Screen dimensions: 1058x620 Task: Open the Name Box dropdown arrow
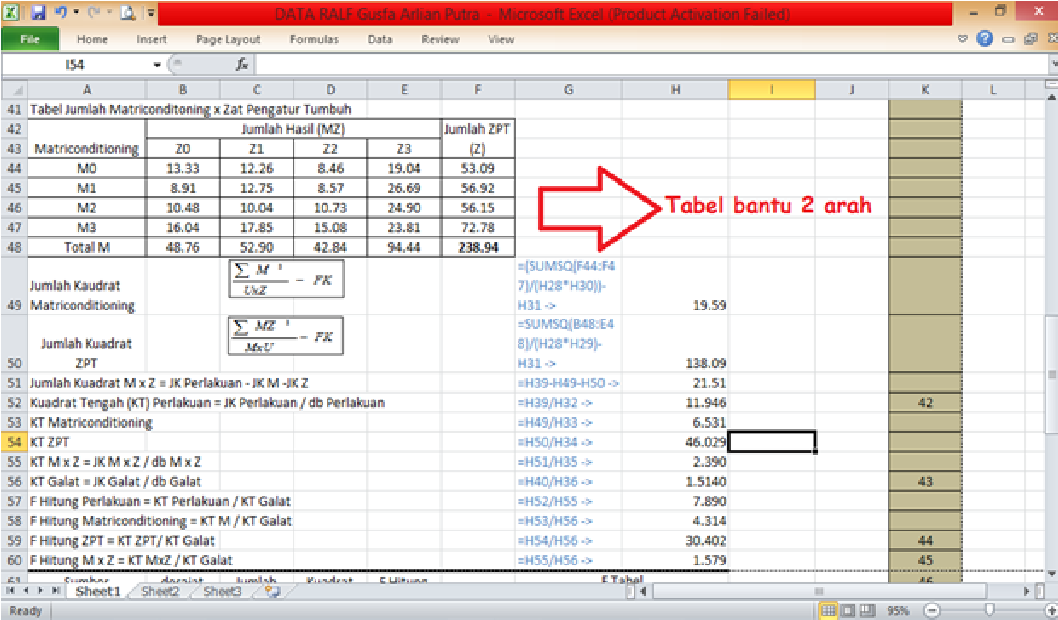(157, 65)
